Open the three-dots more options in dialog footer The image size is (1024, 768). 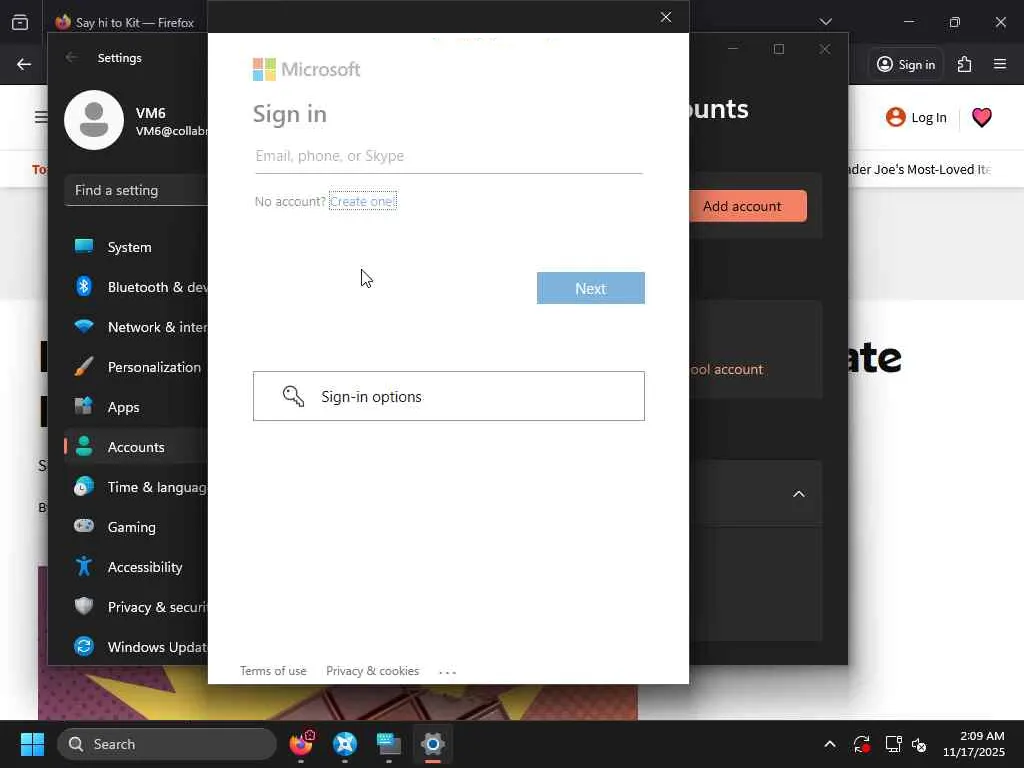pyautogui.click(x=447, y=672)
